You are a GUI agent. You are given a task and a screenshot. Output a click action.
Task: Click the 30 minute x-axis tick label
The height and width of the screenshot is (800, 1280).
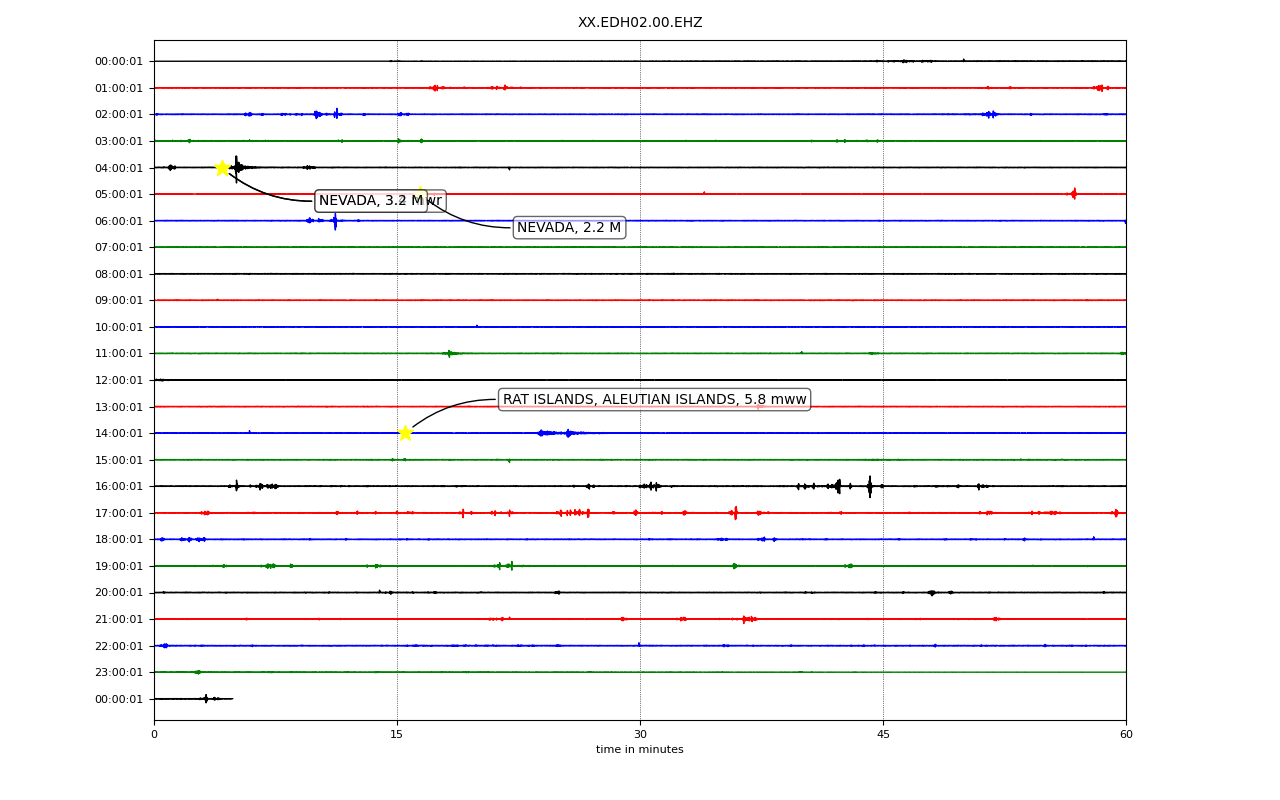[640, 735]
